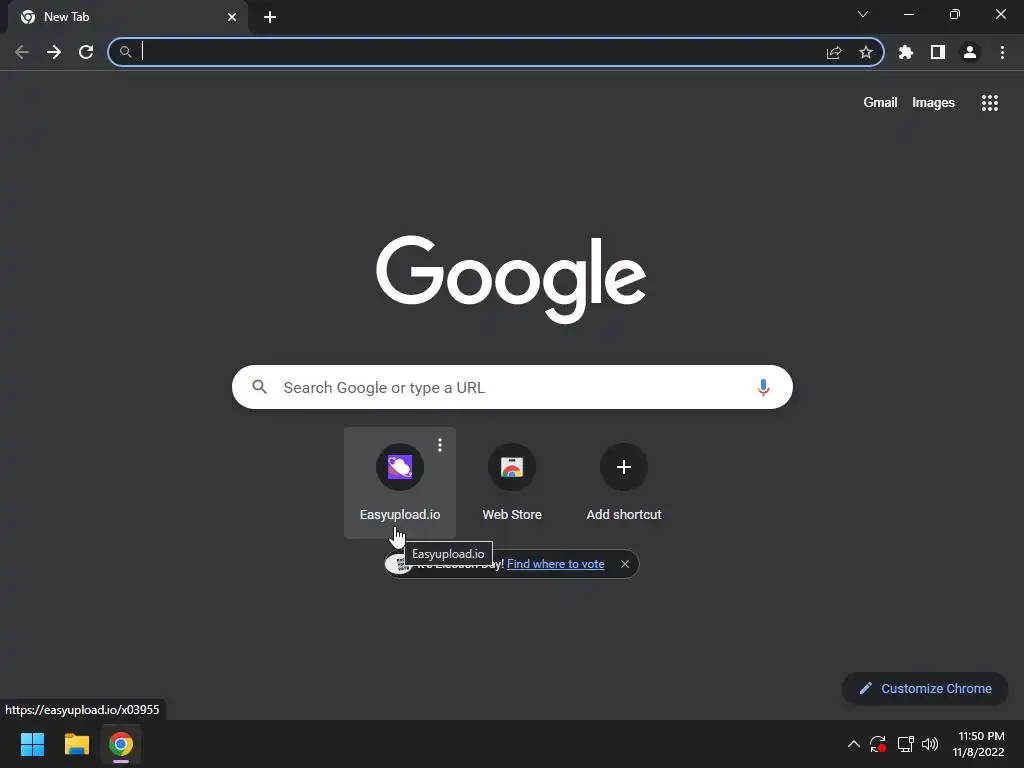
Task: Click the Customize Chrome button
Action: [x=925, y=688]
